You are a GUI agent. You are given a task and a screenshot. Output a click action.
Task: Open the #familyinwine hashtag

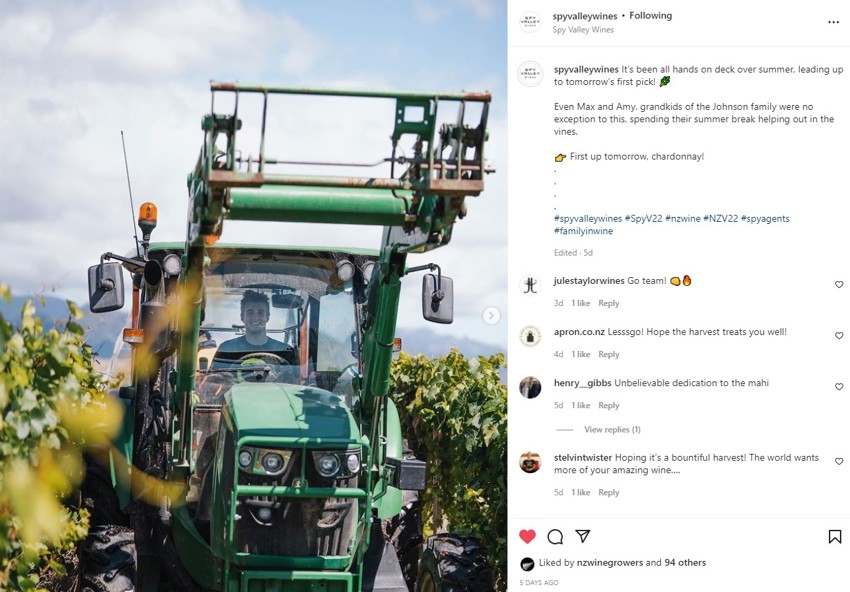click(583, 231)
